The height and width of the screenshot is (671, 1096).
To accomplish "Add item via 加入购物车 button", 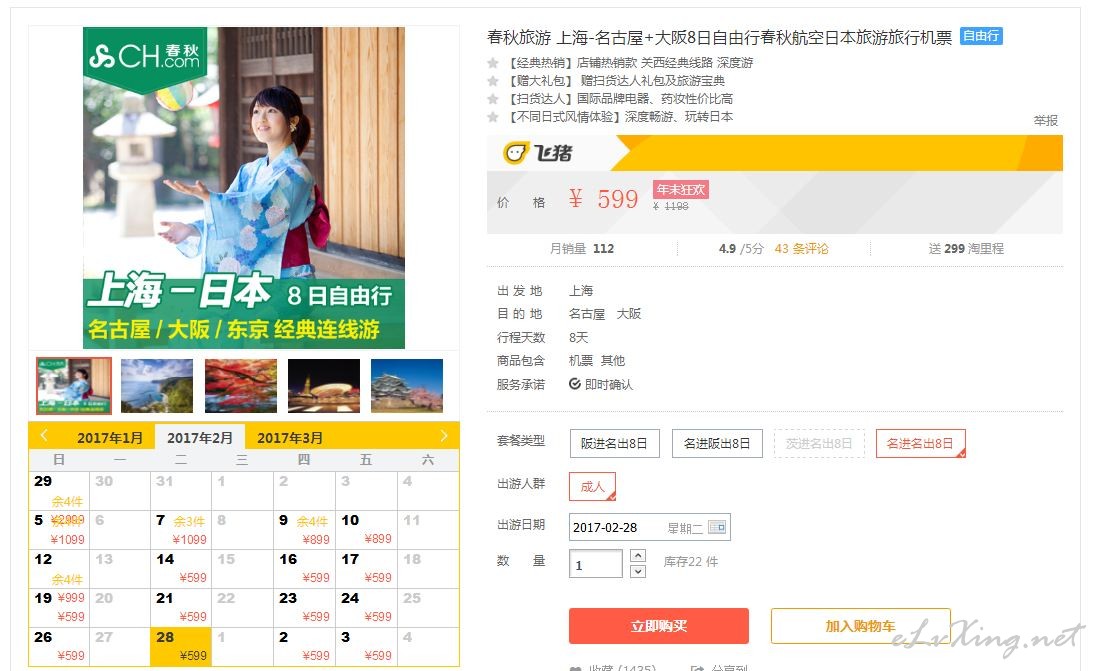I will tap(860, 626).
